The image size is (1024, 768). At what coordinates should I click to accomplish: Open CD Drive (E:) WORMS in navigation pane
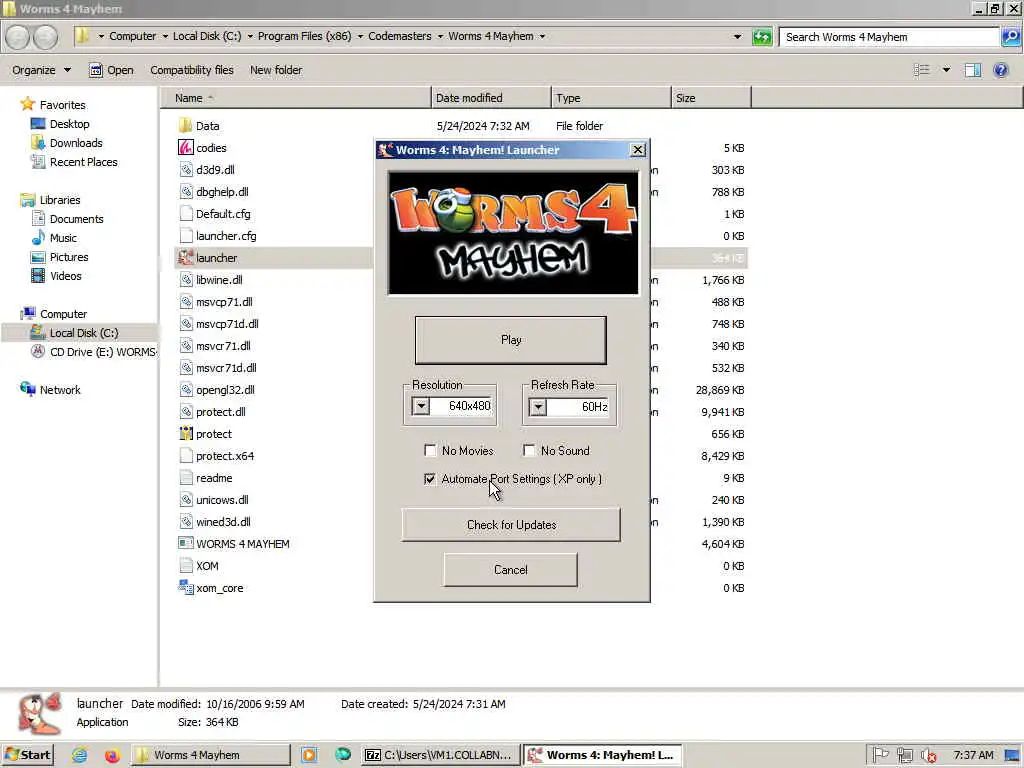pos(103,352)
